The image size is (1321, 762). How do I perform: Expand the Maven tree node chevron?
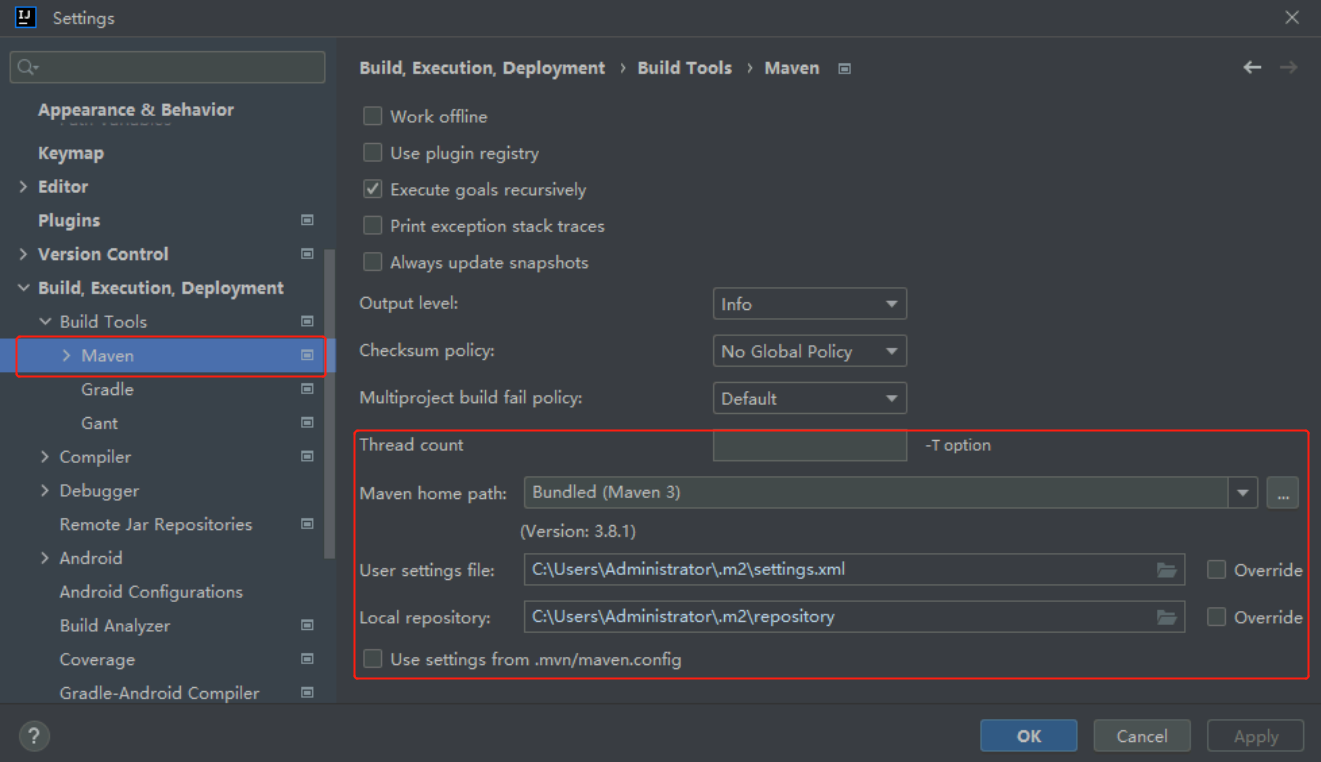tap(67, 355)
